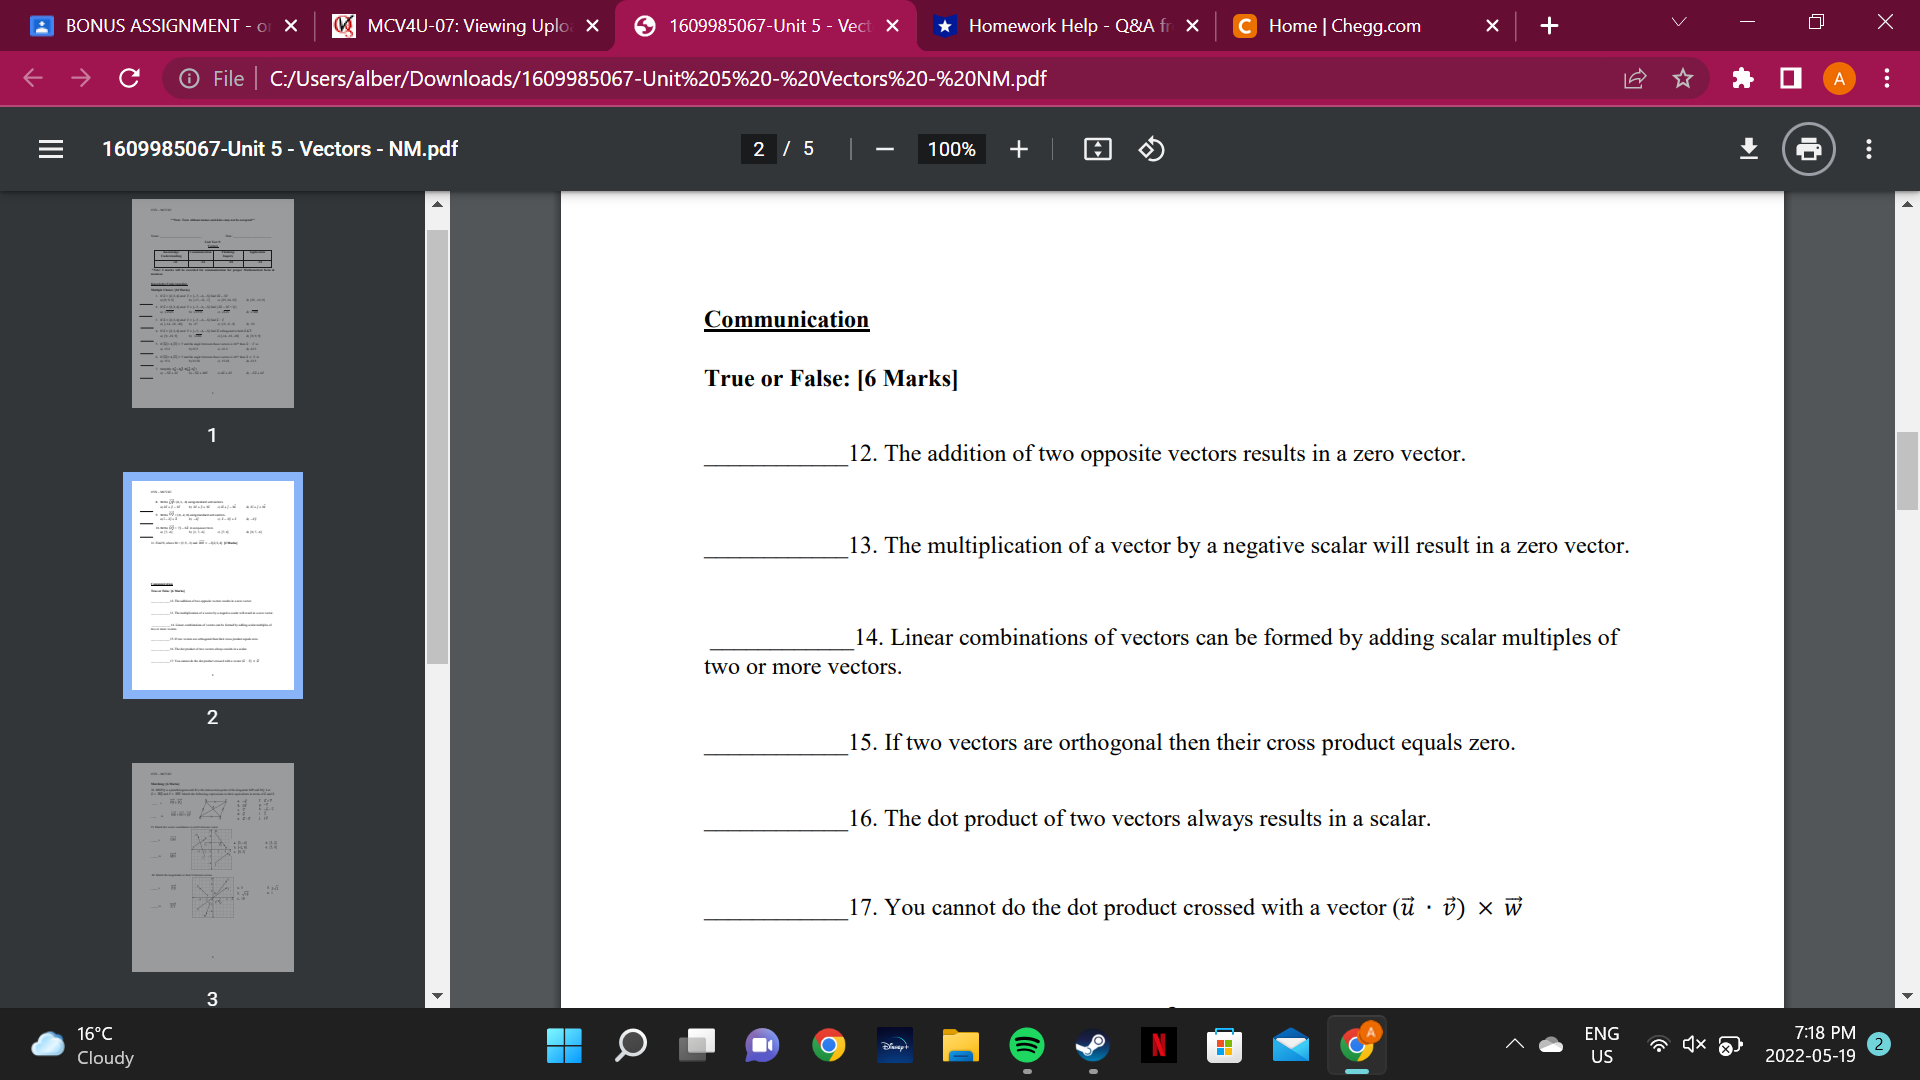Download the PDF file
Image resolution: width=1920 pixels, height=1080 pixels.
point(1748,149)
